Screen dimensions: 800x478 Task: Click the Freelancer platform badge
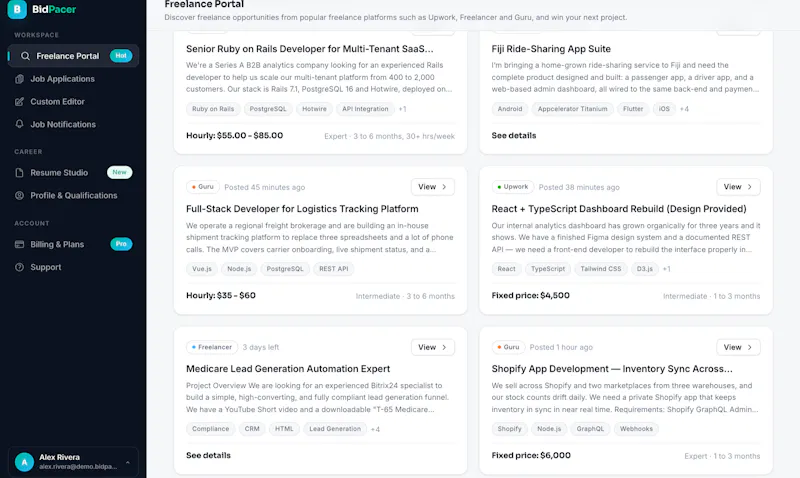(212, 347)
